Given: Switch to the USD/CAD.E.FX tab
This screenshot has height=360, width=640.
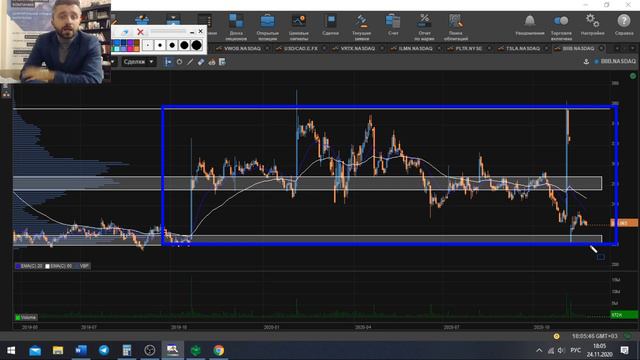Looking at the screenshot, I should [300, 49].
